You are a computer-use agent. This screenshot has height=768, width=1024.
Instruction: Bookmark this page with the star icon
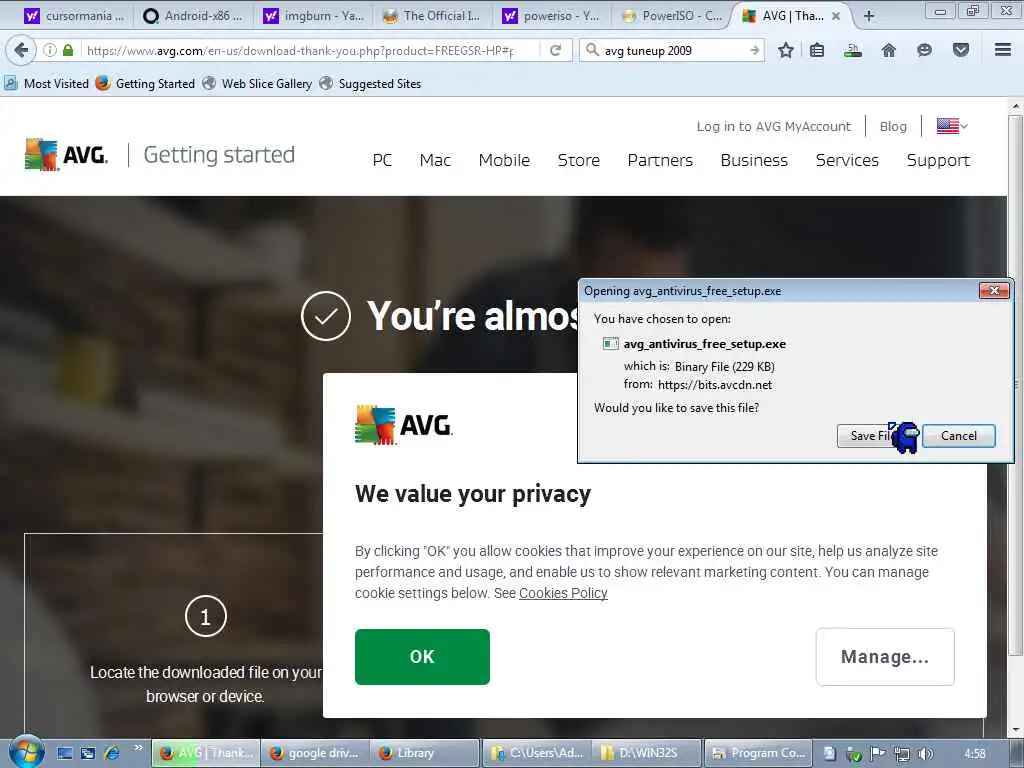coord(786,50)
